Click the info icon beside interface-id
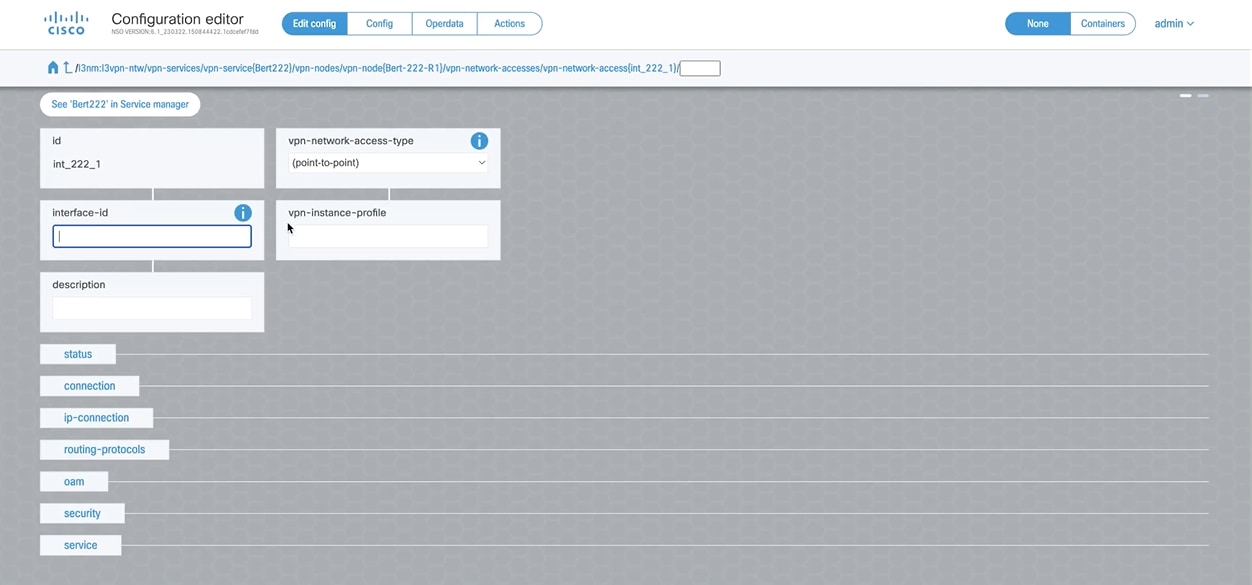This screenshot has height=585, width=1252. (242, 212)
